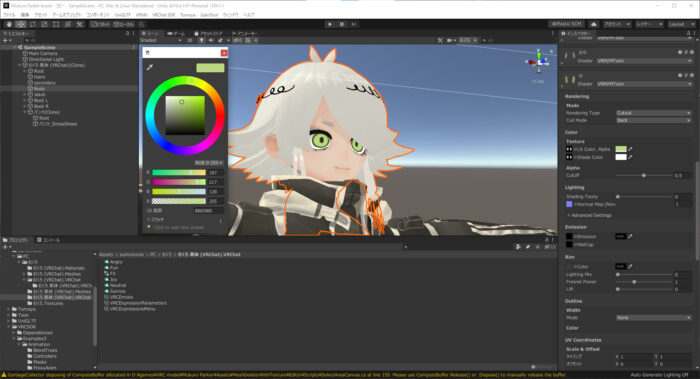
Task: Select the Hand tool in the toolbar
Action: (x=8, y=24)
